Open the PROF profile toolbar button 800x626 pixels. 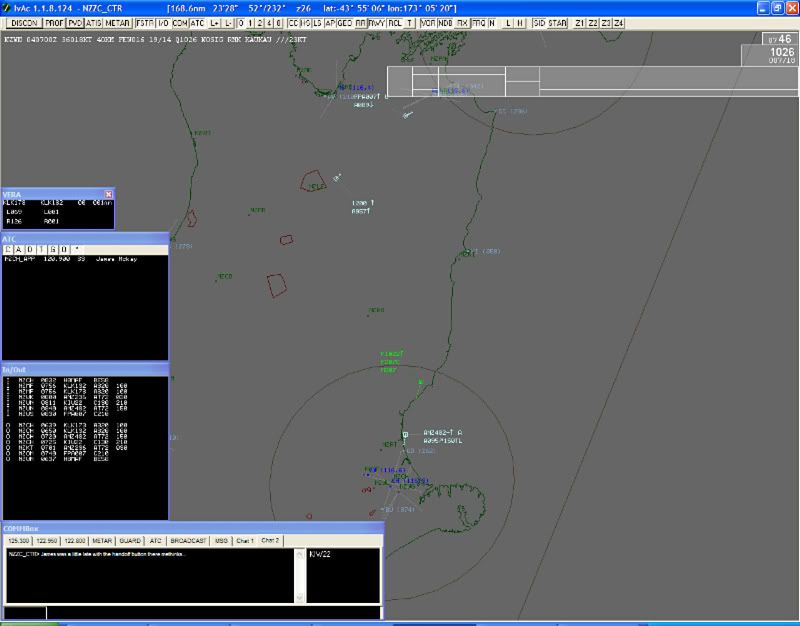[x=54, y=22]
